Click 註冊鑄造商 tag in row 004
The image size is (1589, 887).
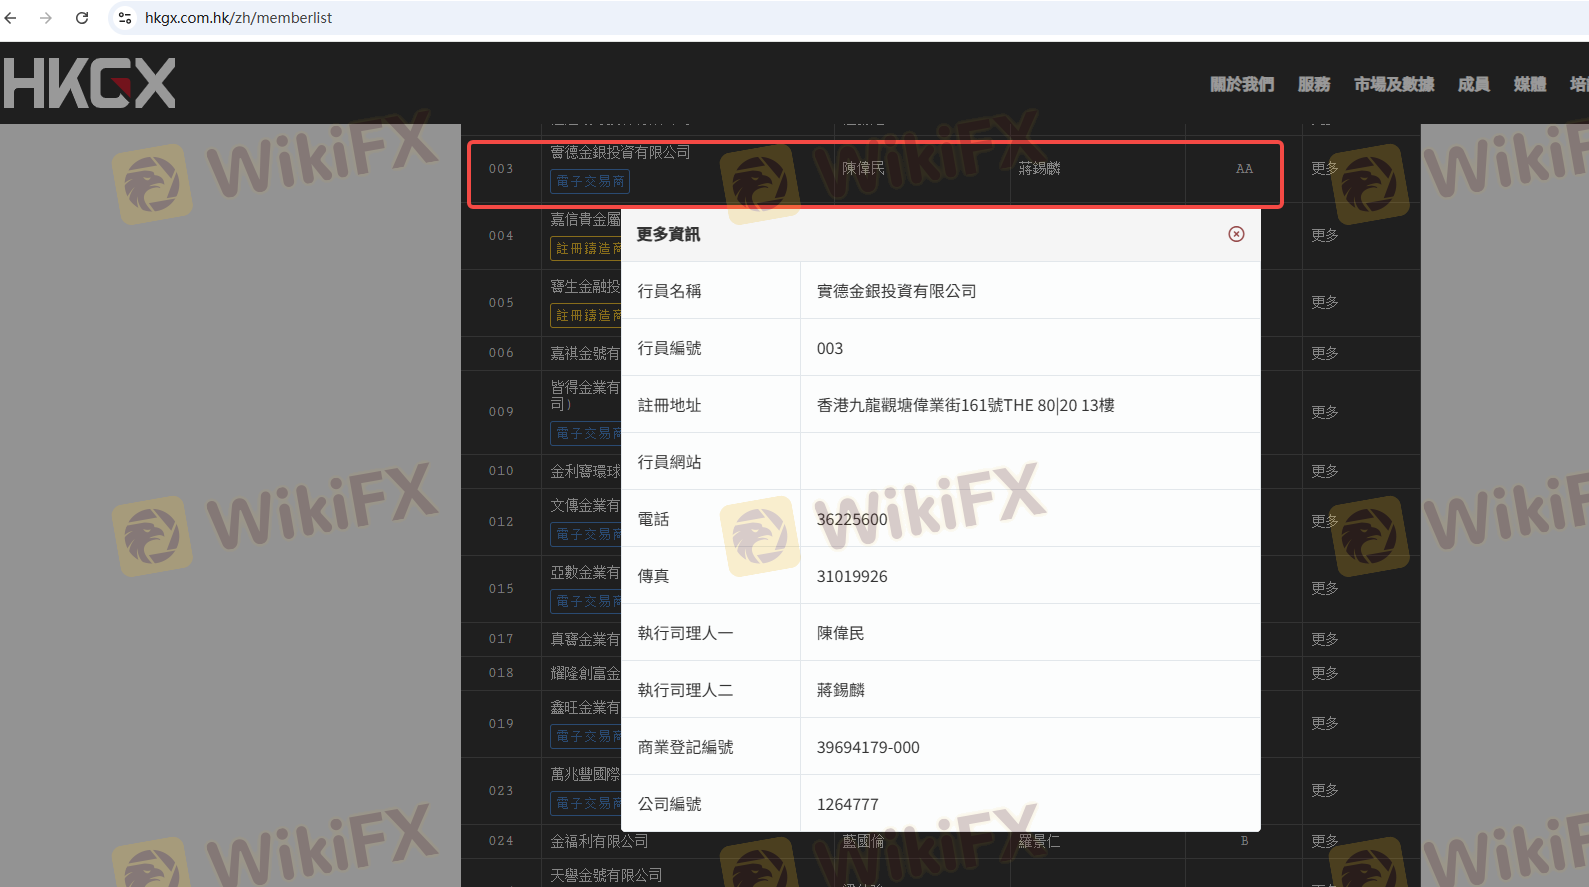click(587, 249)
